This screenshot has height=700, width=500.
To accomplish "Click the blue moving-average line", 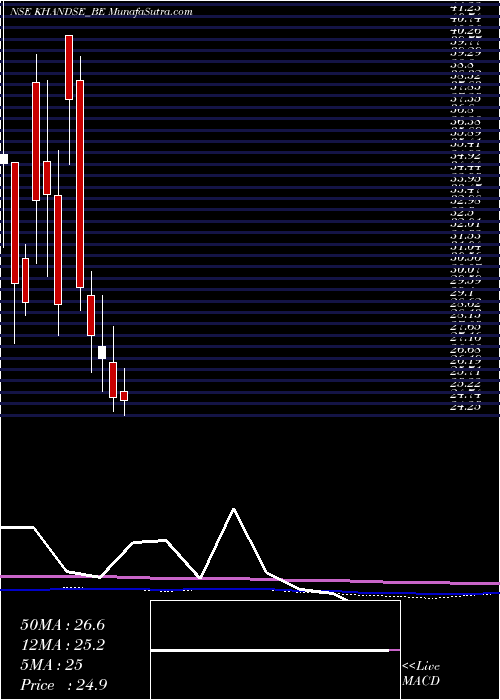I will [x=250, y=591].
